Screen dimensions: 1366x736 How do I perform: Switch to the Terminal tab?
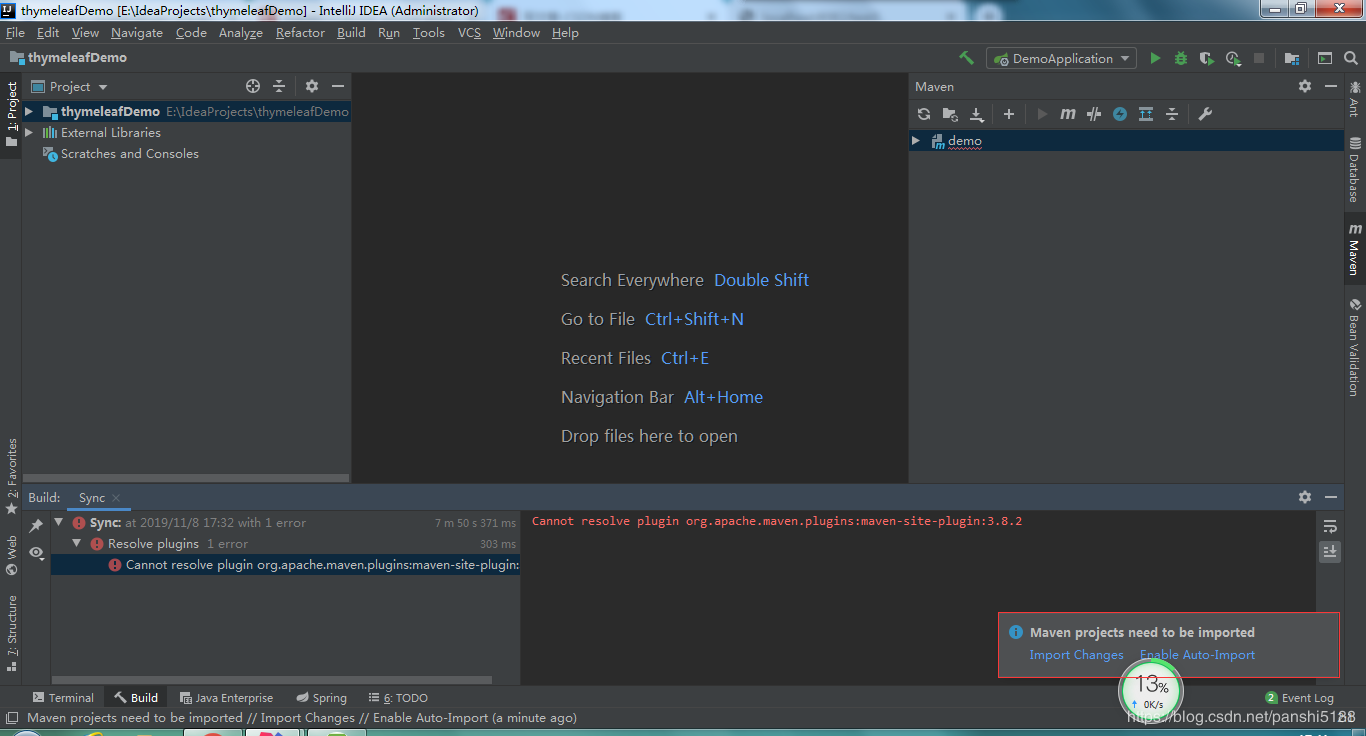click(64, 697)
